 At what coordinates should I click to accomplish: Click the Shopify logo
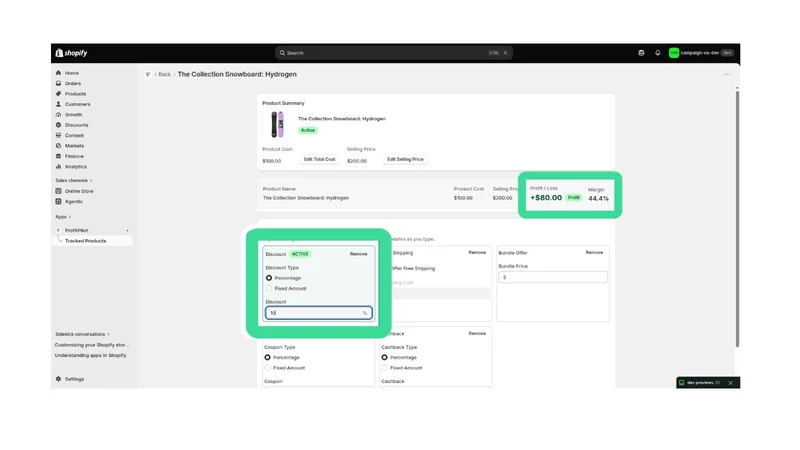(71, 53)
